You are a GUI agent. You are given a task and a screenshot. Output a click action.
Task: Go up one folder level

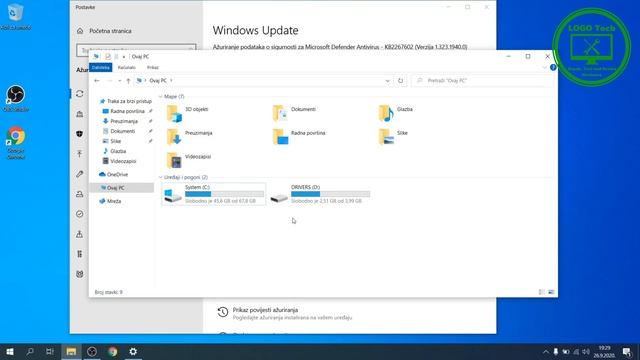click(x=128, y=81)
